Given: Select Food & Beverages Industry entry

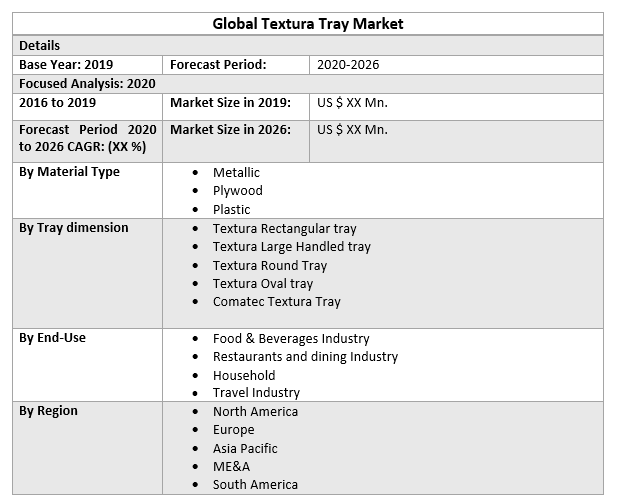Looking at the screenshot, I should pyautogui.click(x=291, y=339).
